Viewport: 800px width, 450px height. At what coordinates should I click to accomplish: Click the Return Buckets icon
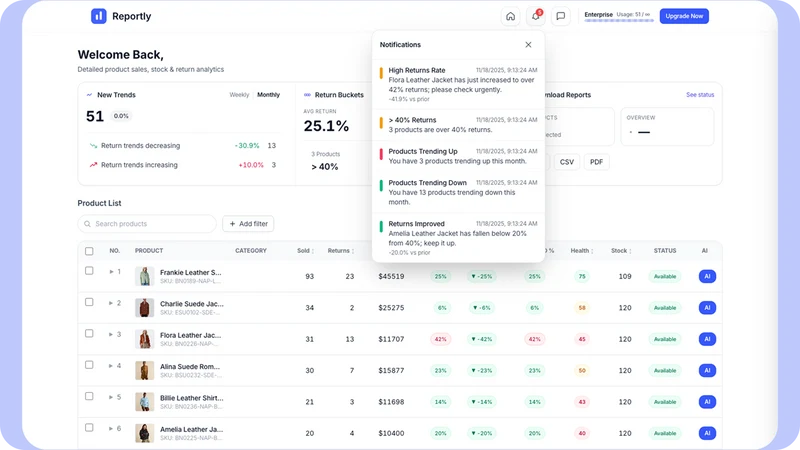[x=307, y=95]
